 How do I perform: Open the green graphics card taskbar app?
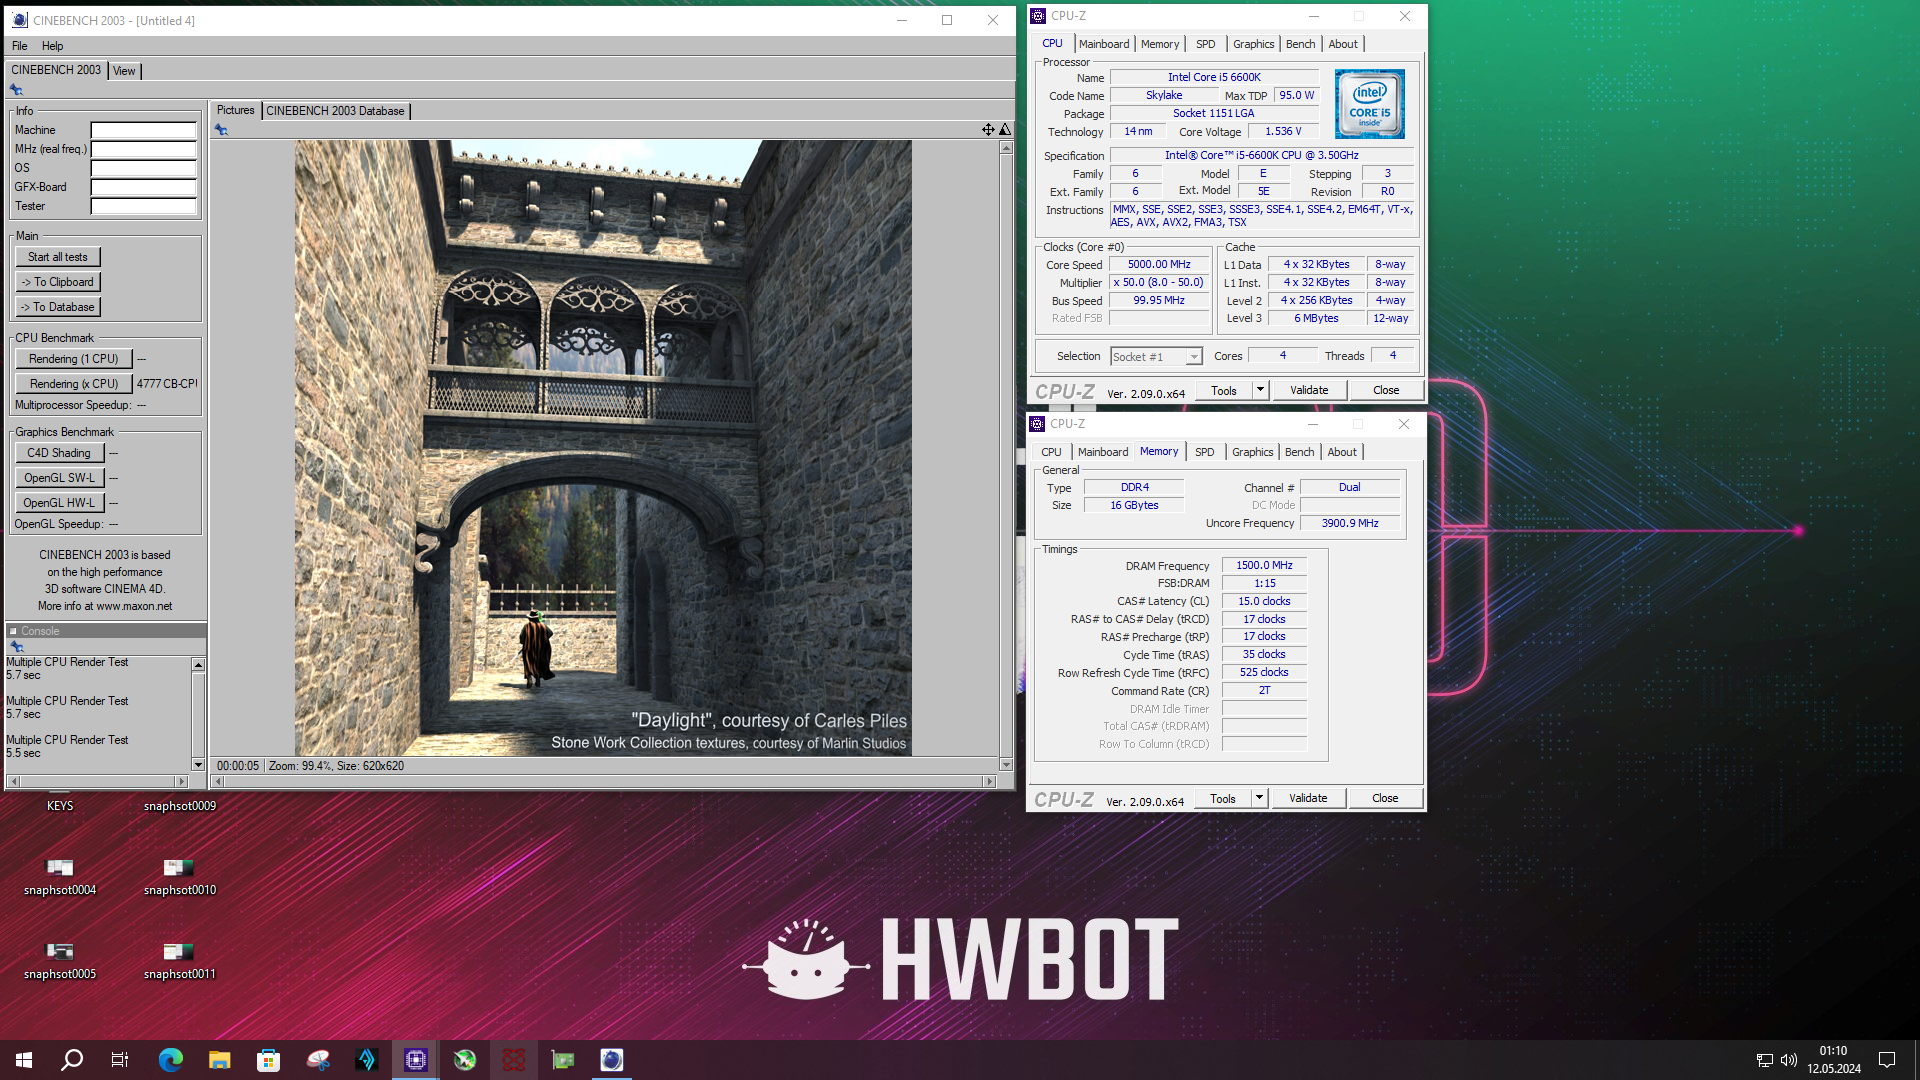pos(563,1060)
